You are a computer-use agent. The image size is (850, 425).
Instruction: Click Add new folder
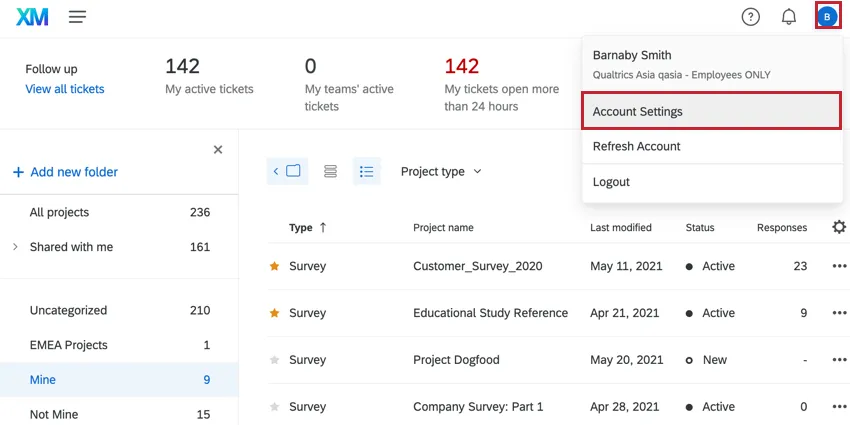pos(65,172)
